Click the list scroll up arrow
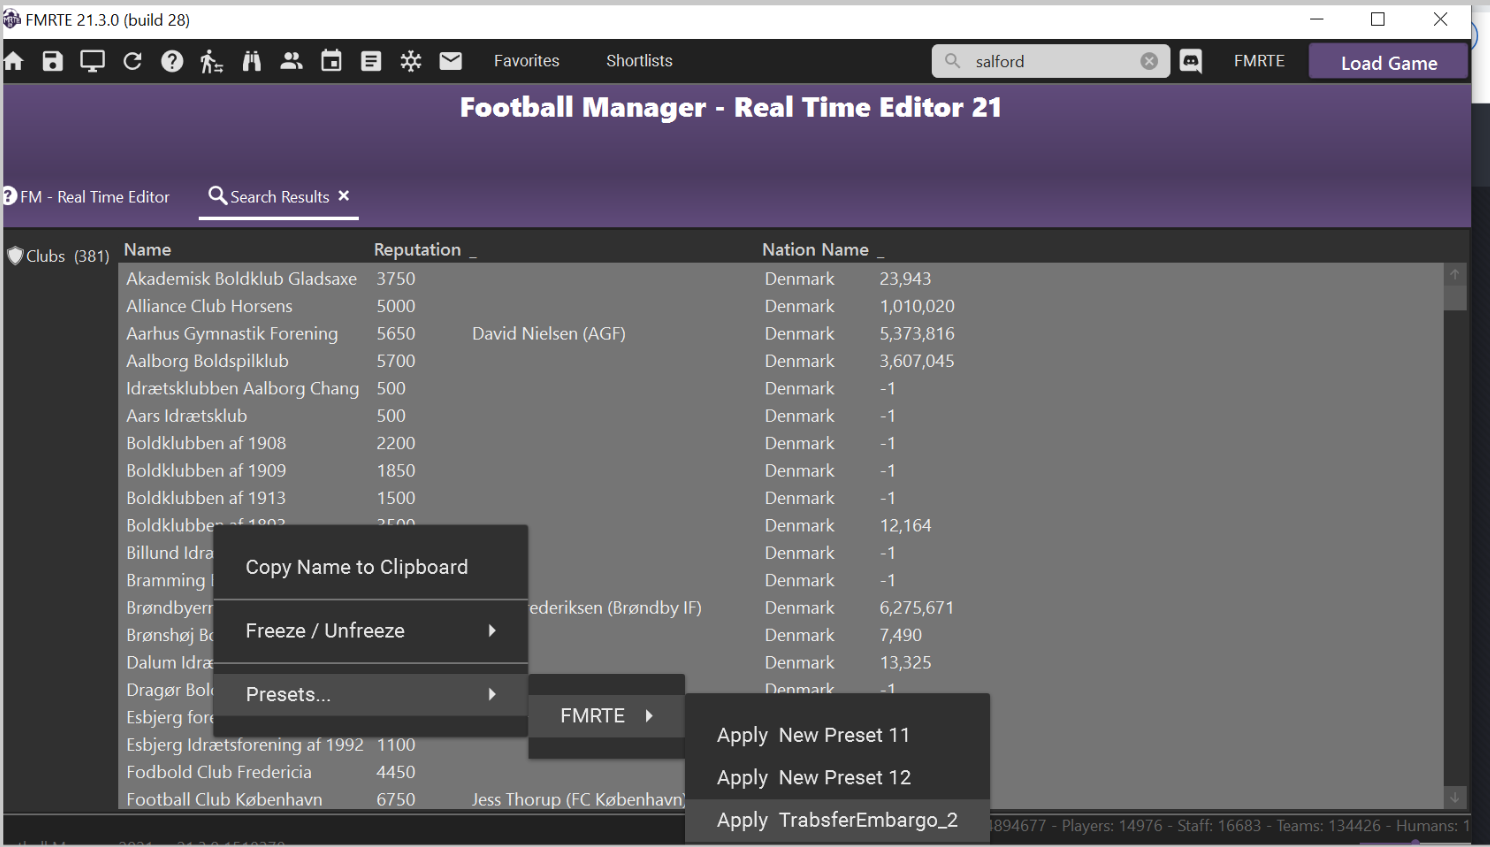Screen dimensions: 1490x847 pyautogui.click(x=1455, y=275)
